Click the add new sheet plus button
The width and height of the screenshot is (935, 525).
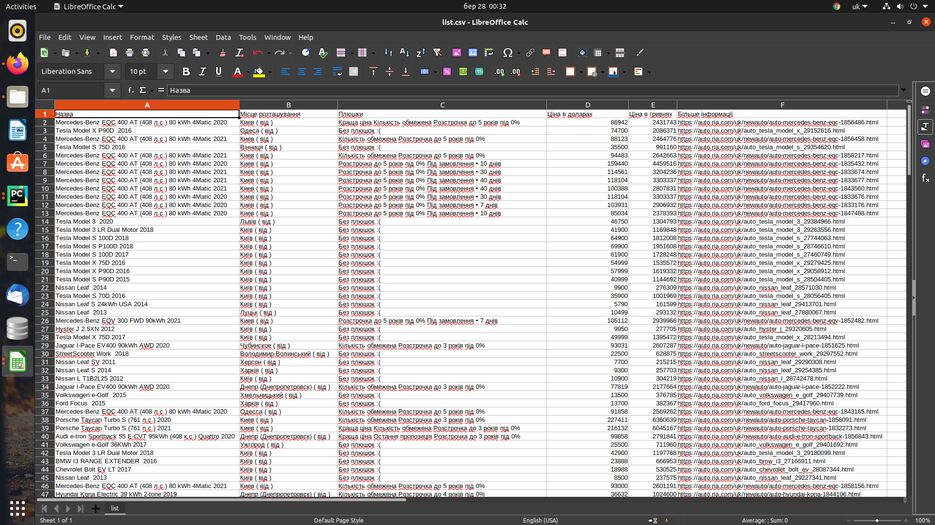[95, 508]
